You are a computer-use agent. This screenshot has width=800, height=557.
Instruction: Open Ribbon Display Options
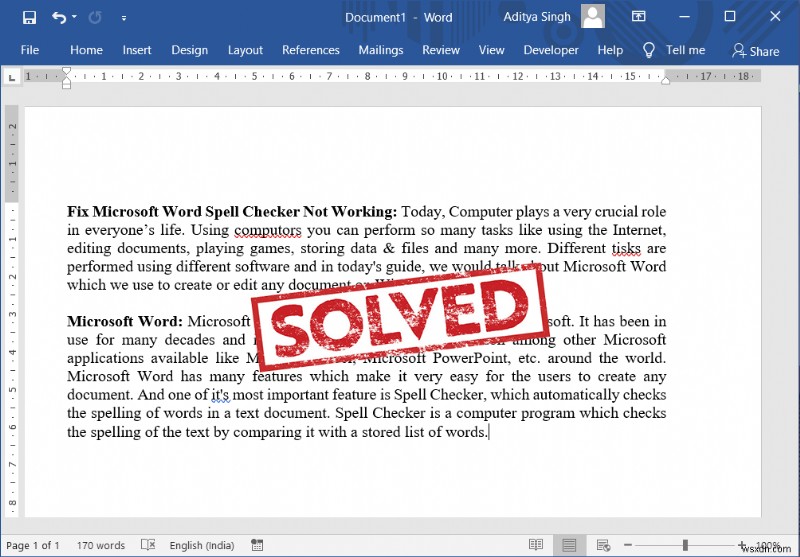(x=638, y=17)
